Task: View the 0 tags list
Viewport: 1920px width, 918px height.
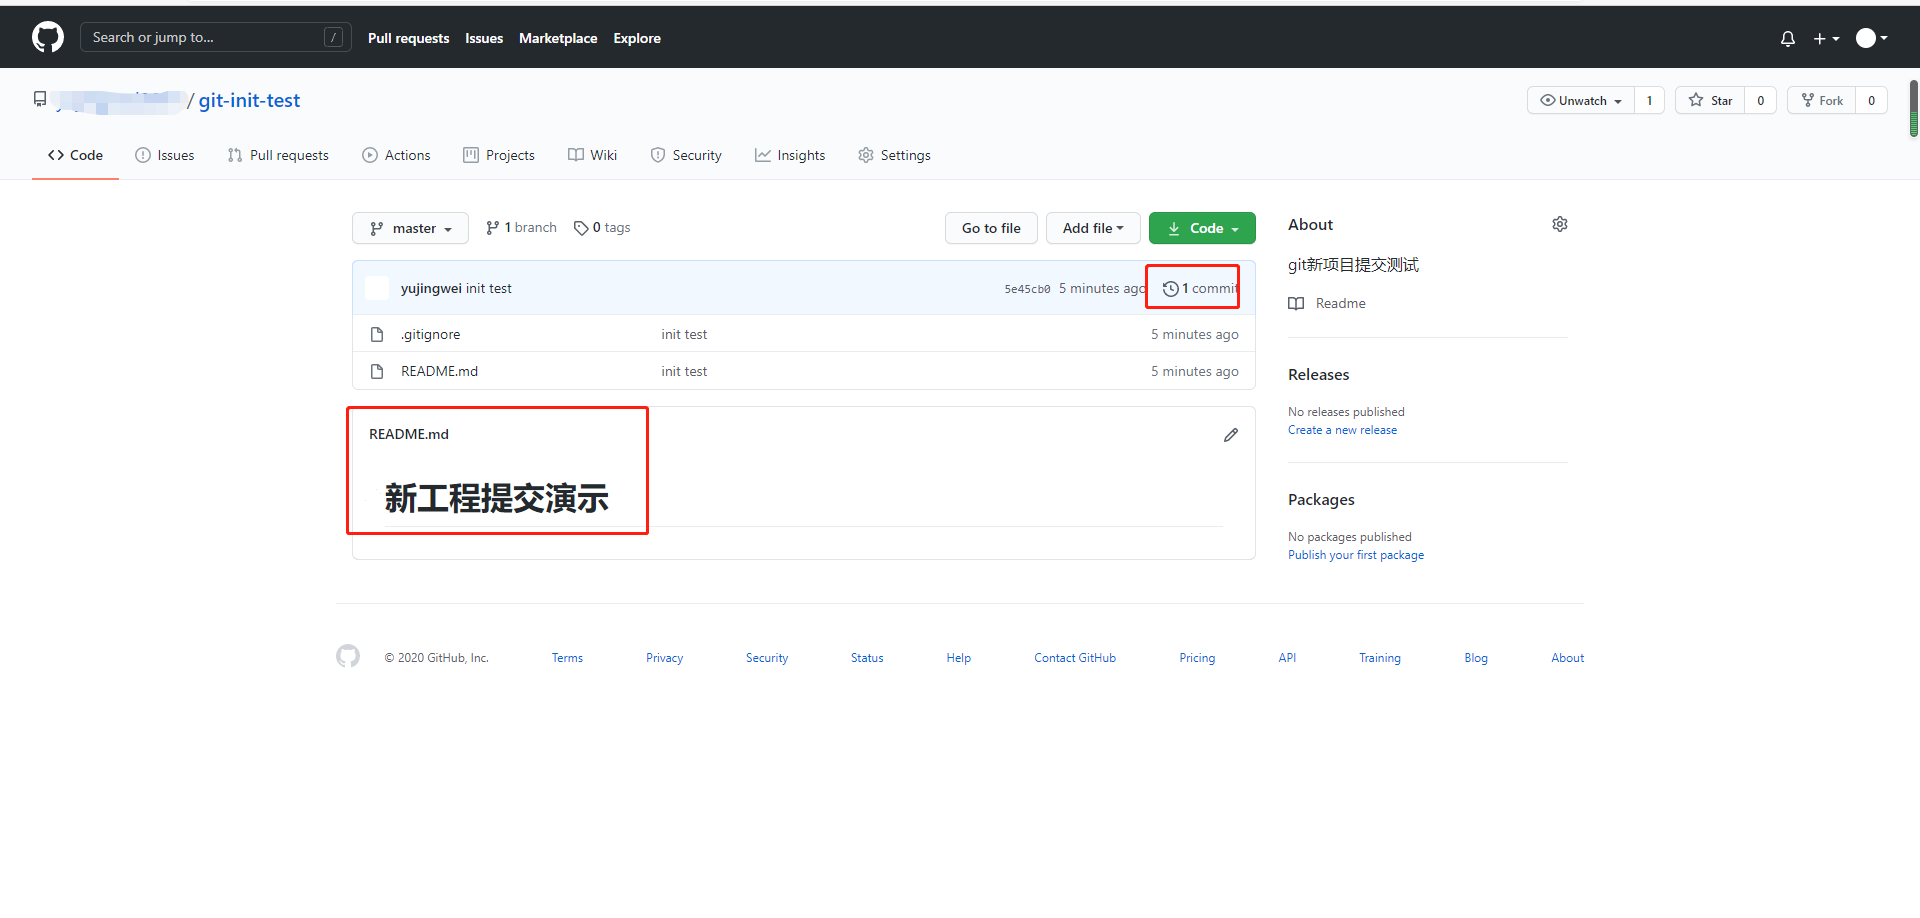Action: pyautogui.click(x=602, y=228)
